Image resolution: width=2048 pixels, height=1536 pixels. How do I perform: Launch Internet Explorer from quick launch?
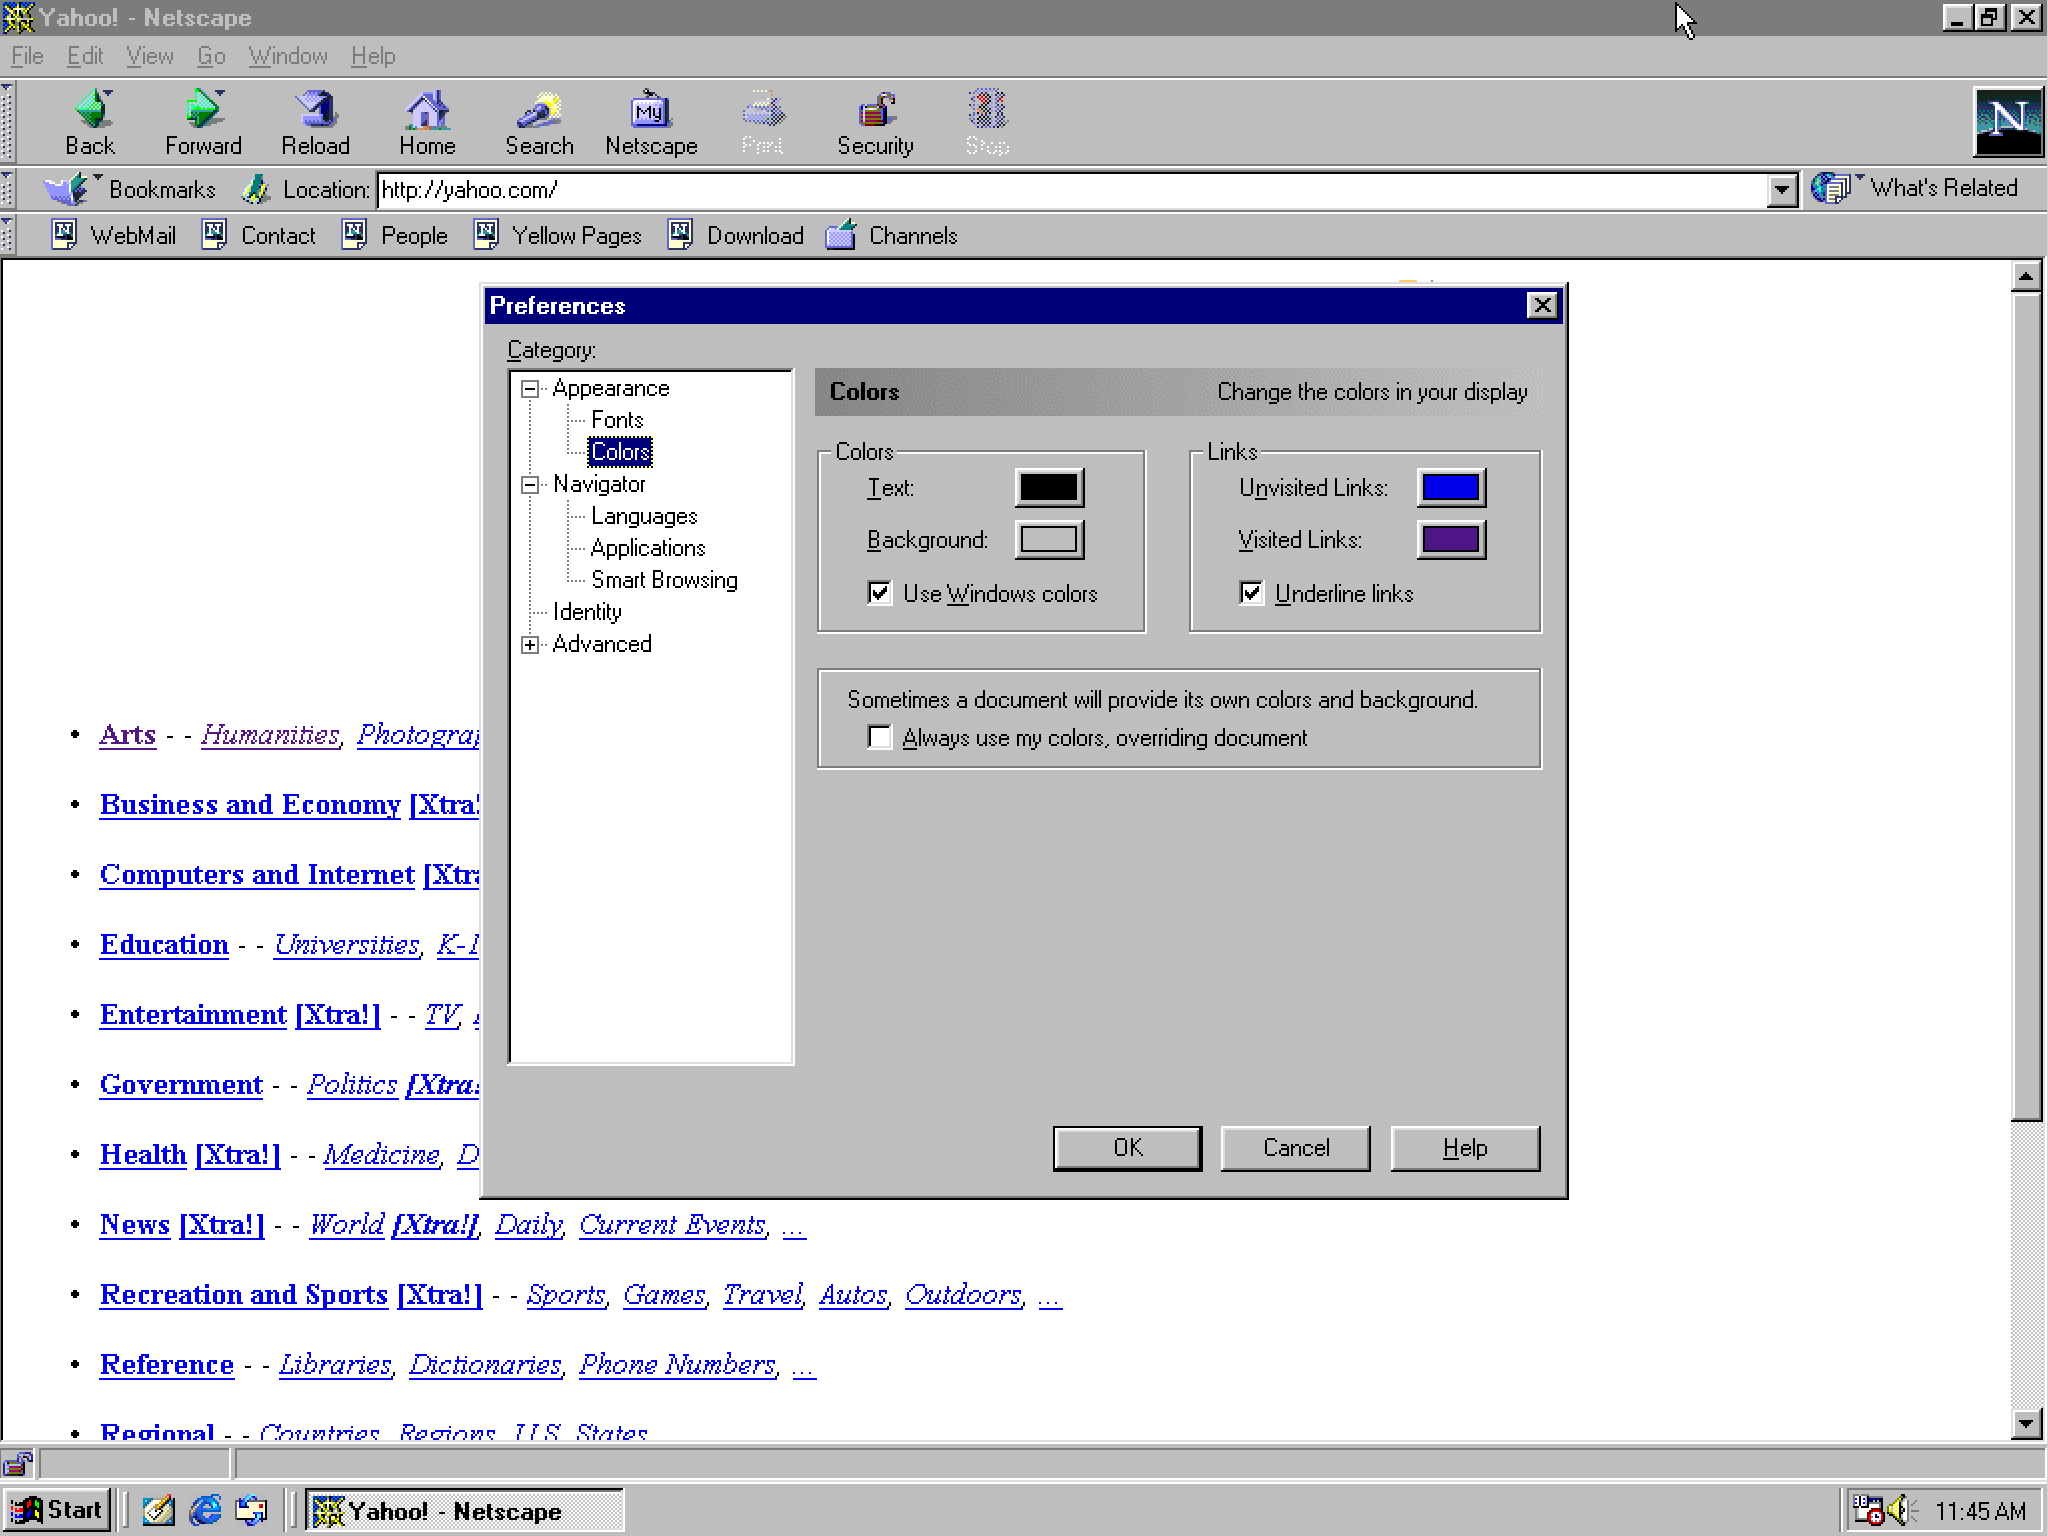click(x=205, y=1510)
